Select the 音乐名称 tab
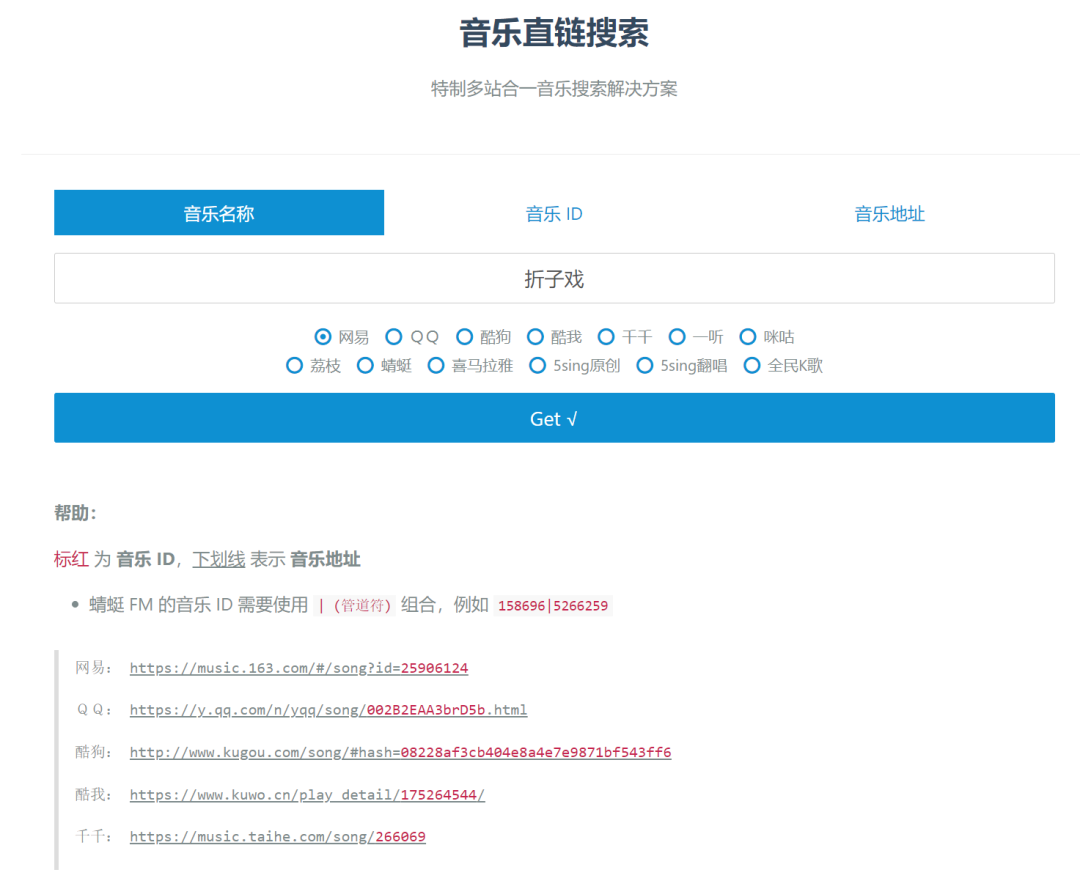This screenshot has height=878, width=1080. [x=219, y=212]
